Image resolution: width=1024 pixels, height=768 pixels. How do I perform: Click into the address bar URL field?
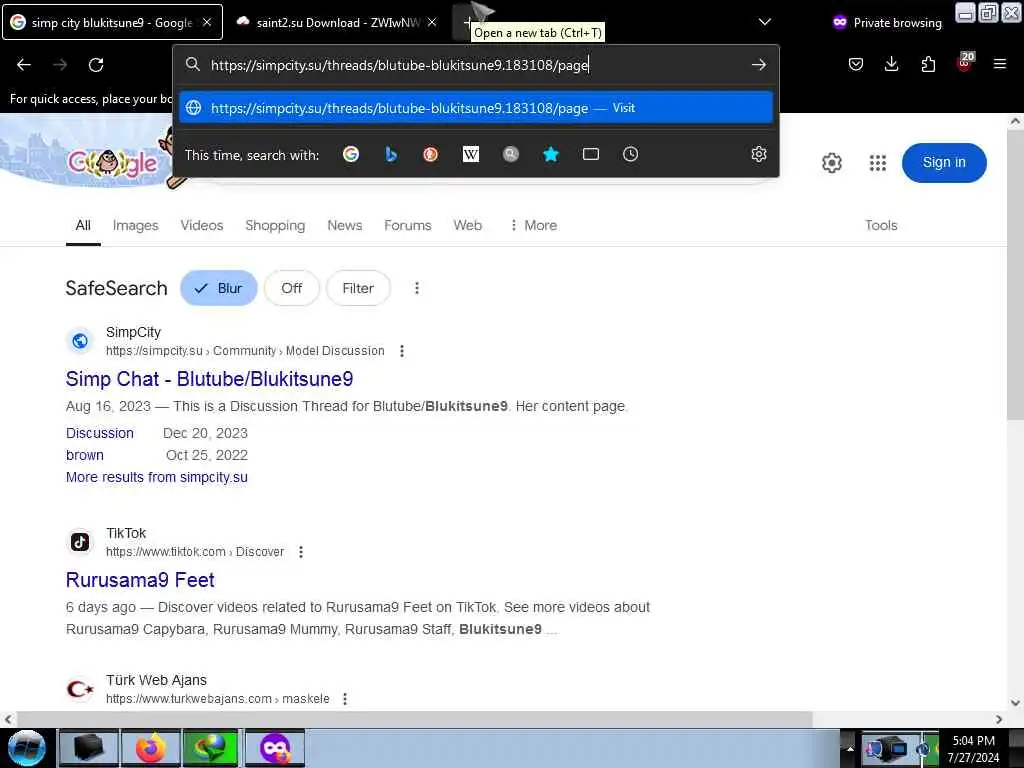[477, 65]
